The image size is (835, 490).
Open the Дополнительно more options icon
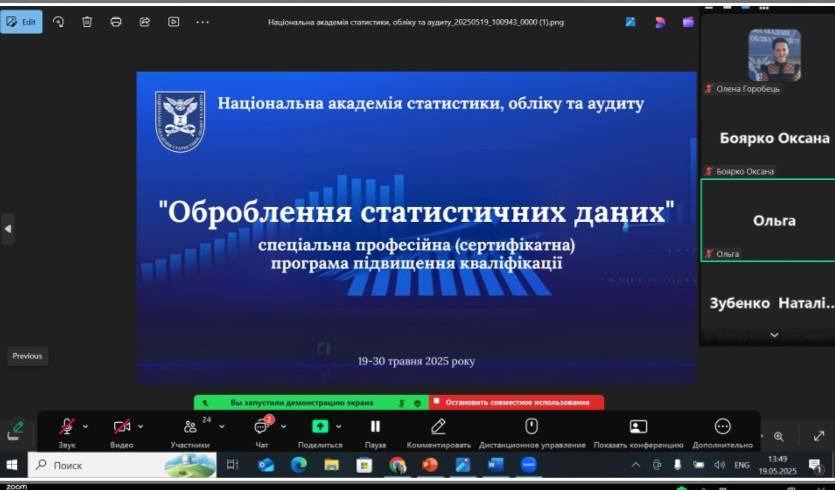tap(722, 426)
